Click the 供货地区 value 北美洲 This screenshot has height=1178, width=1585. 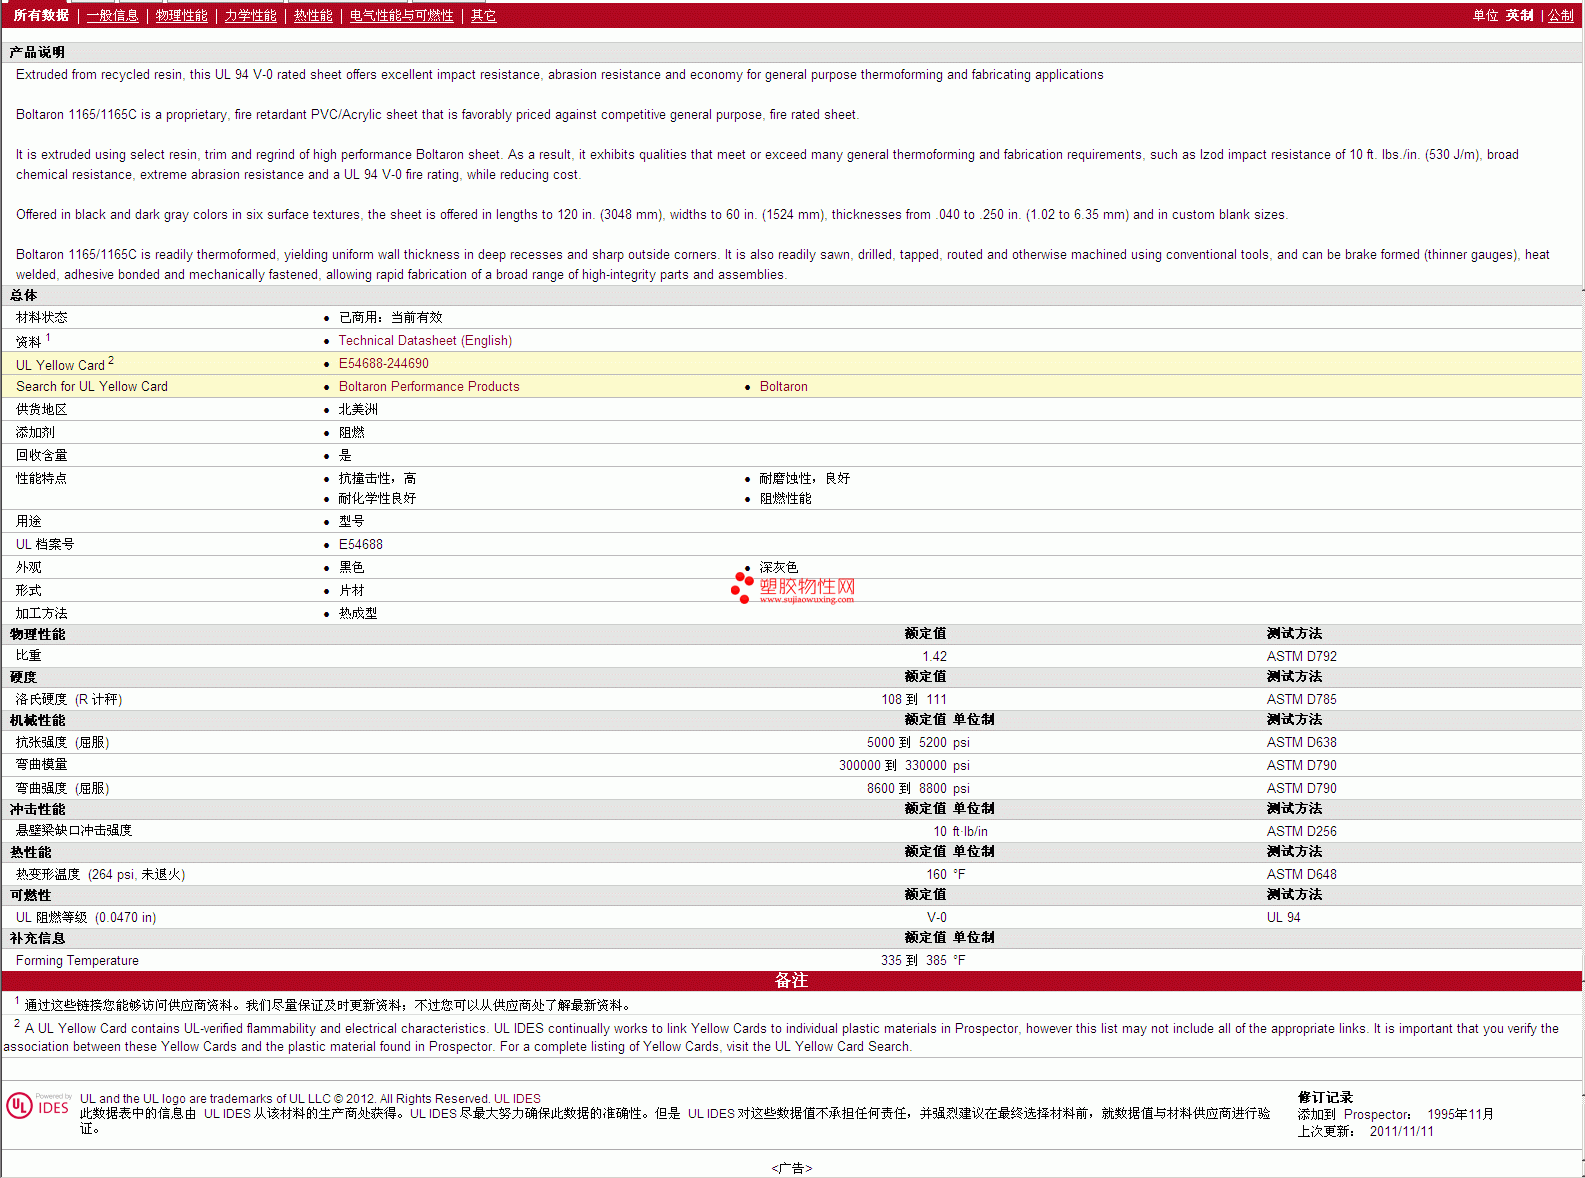(x=358, y=410)
